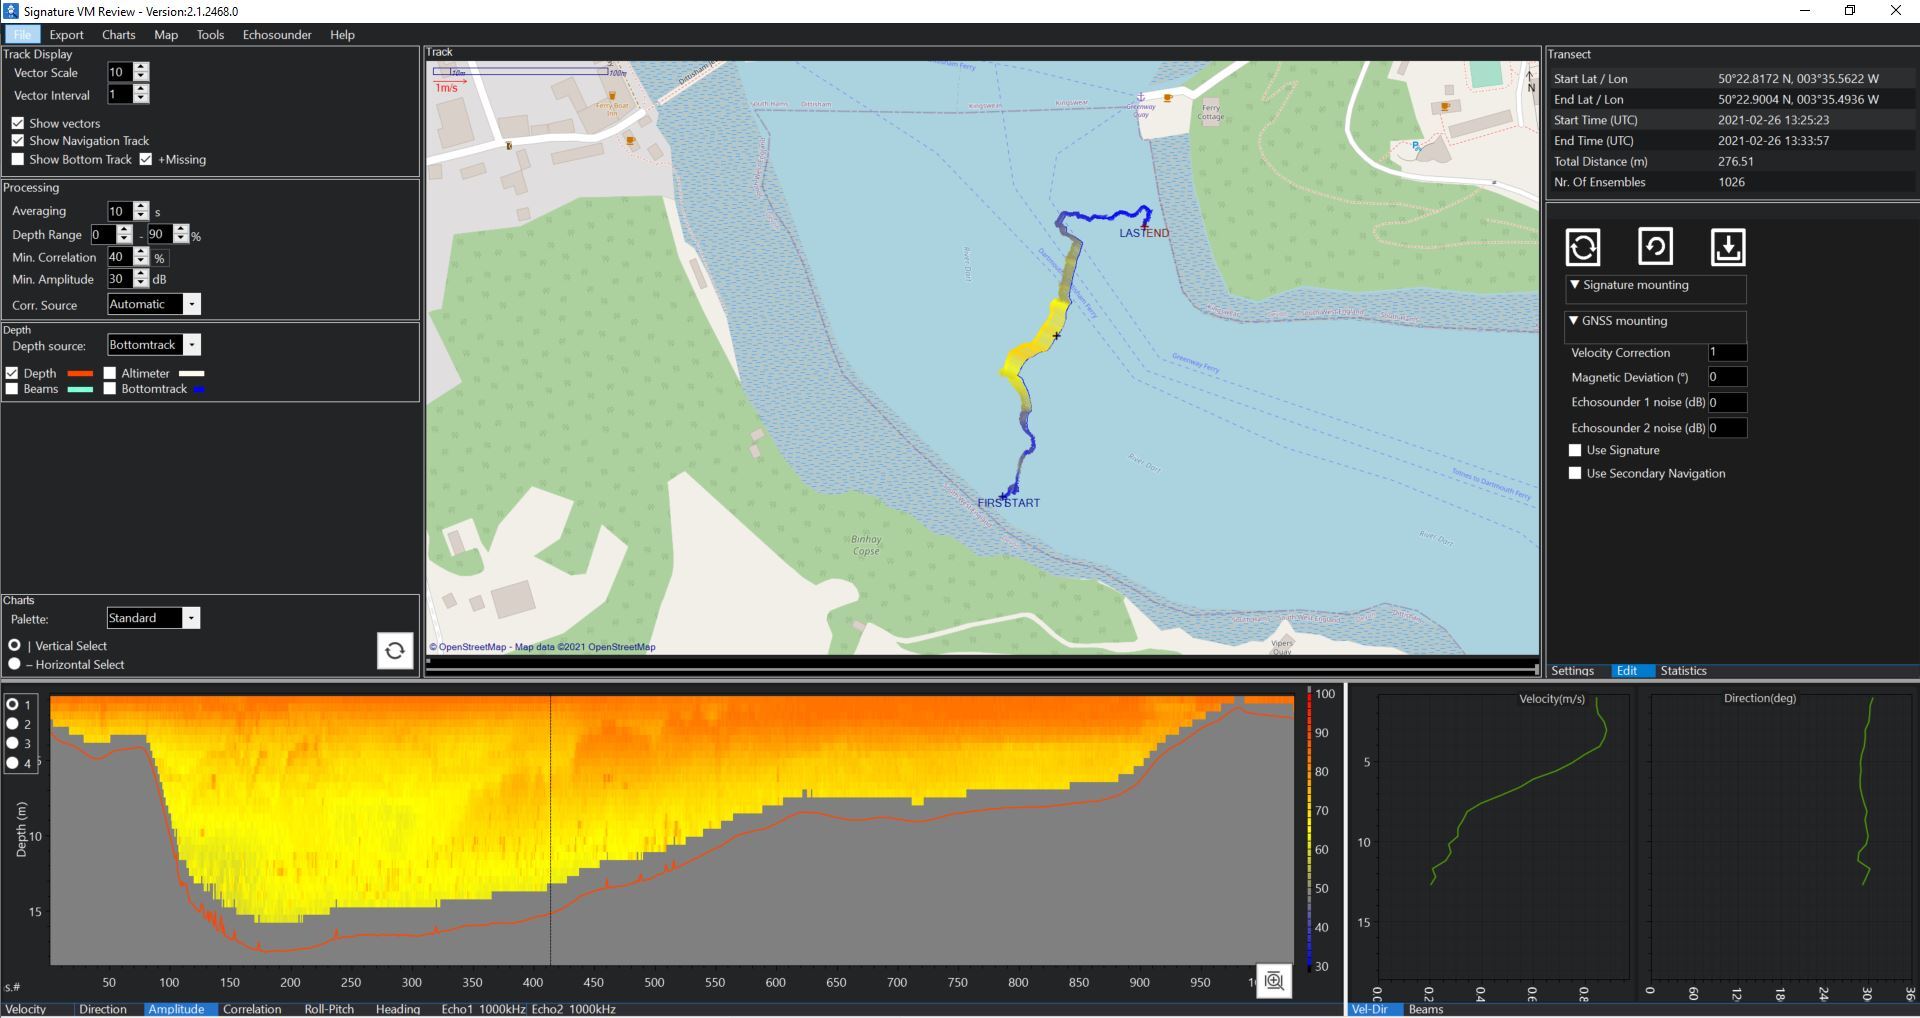
Task: Click the Magnetic Deviation input field
Action: 1726,378
